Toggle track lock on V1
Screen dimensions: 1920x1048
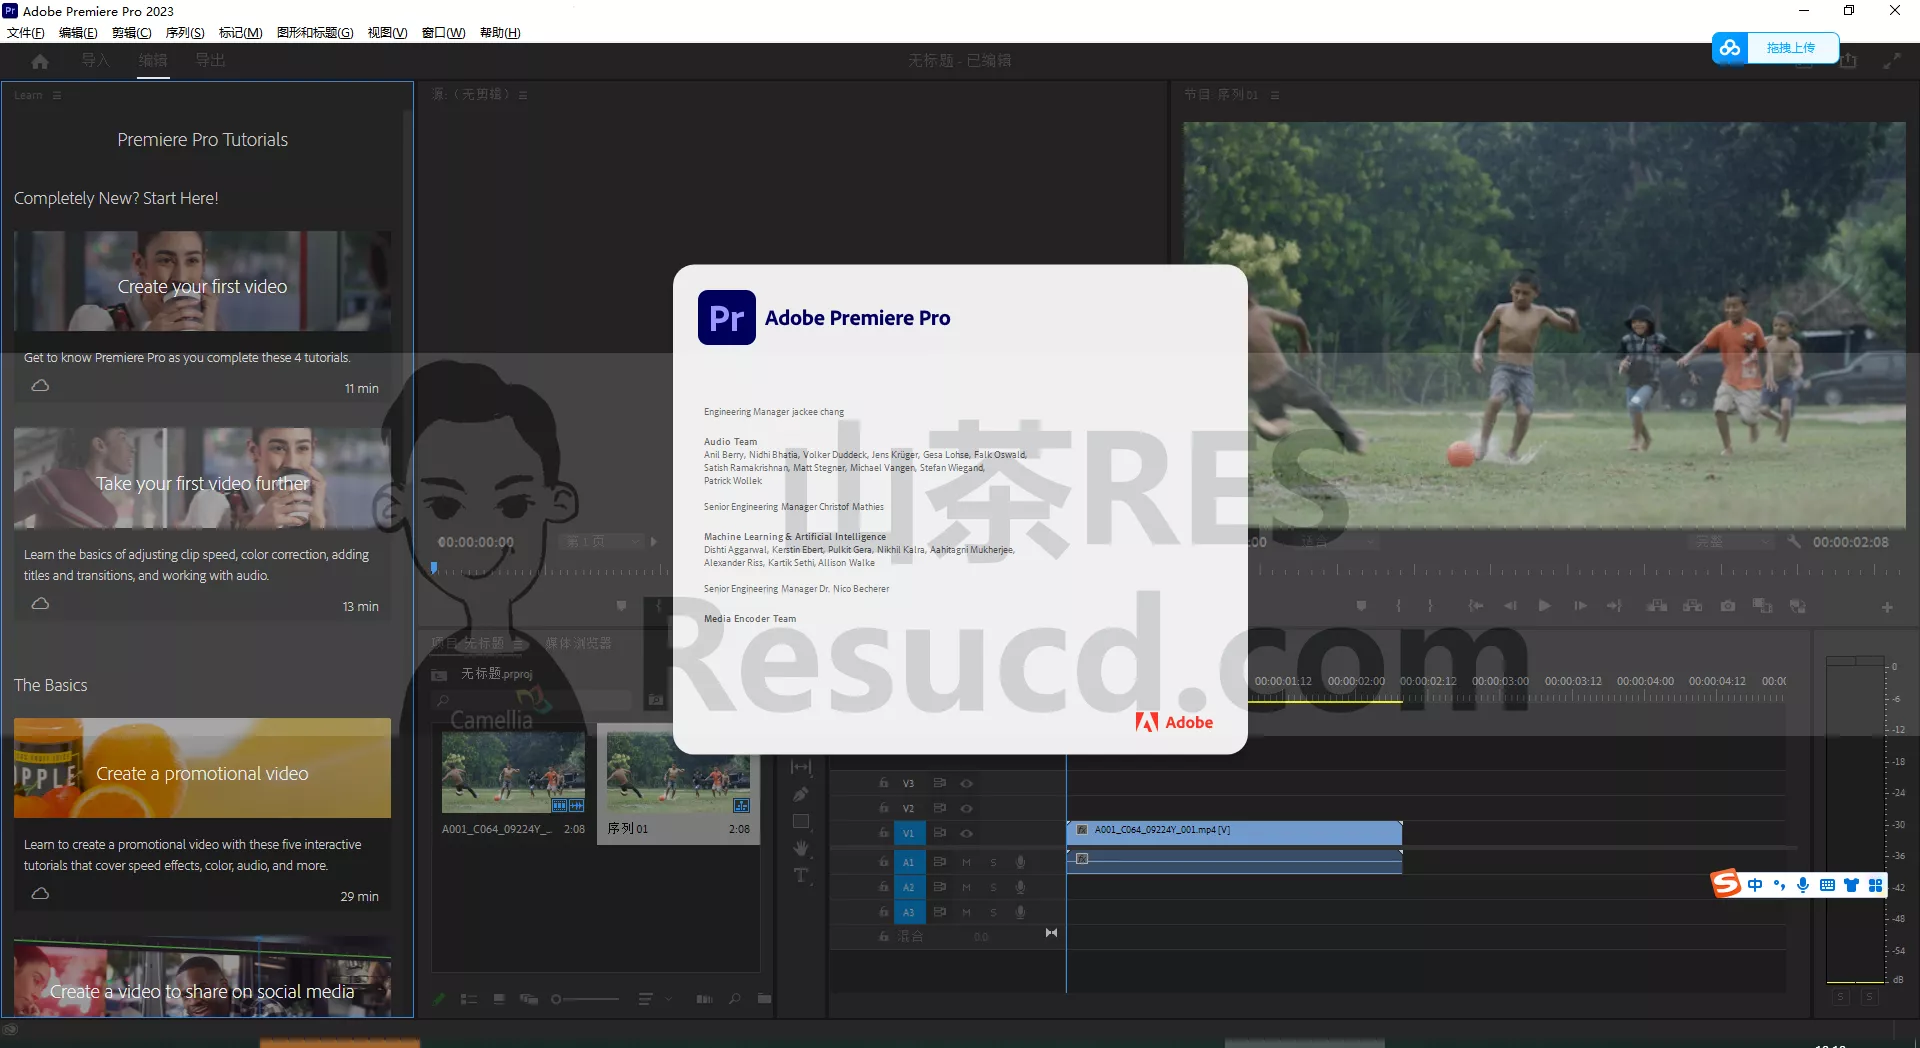click(x=883, y=833)
